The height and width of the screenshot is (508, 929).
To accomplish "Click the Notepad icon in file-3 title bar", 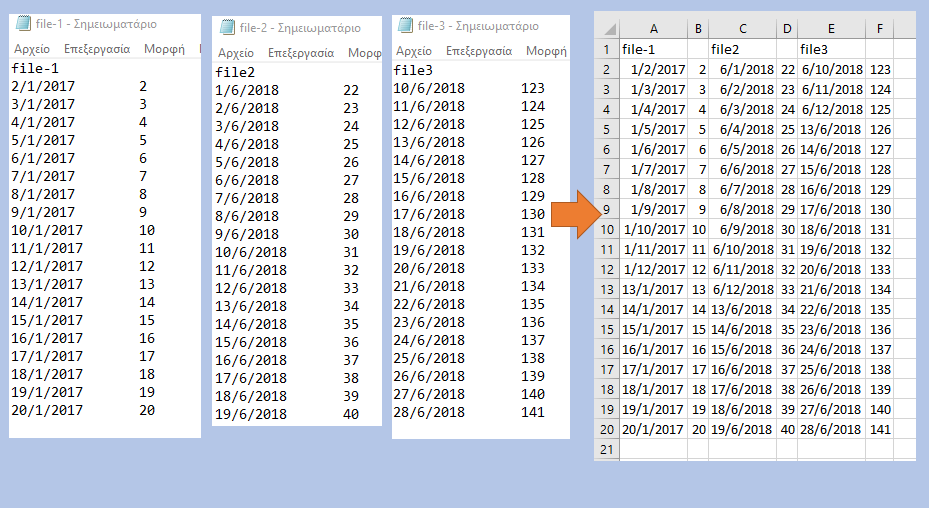I will click(405, 25).
